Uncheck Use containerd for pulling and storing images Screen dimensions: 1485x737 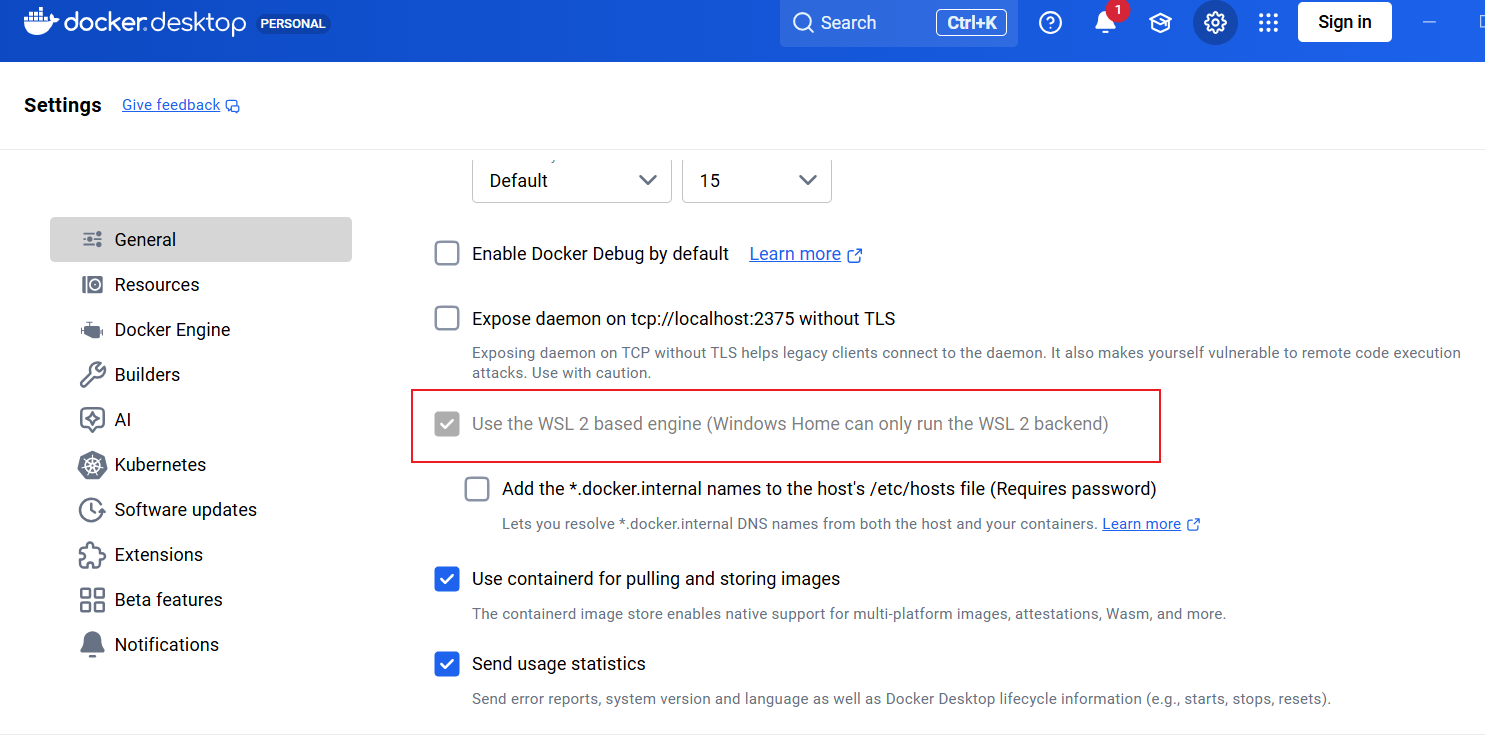(447, 579)
